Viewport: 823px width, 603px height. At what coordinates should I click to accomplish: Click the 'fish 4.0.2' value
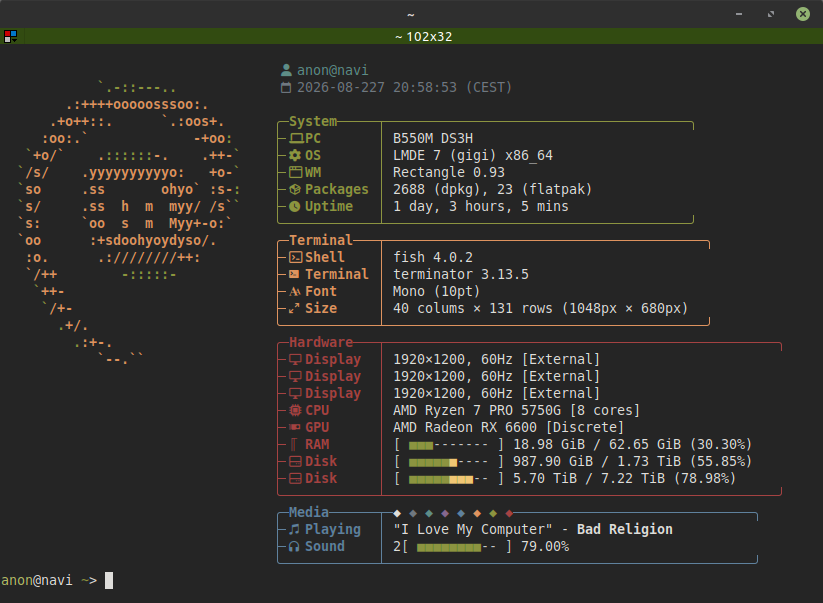tap(433, 257)
